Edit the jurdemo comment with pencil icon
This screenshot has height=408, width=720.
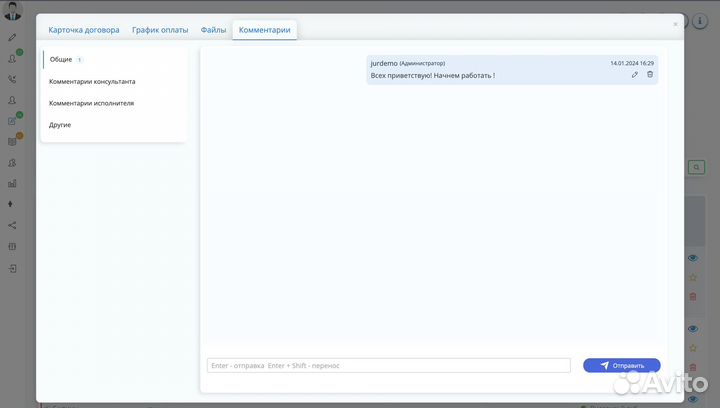[x=635, y=74]
